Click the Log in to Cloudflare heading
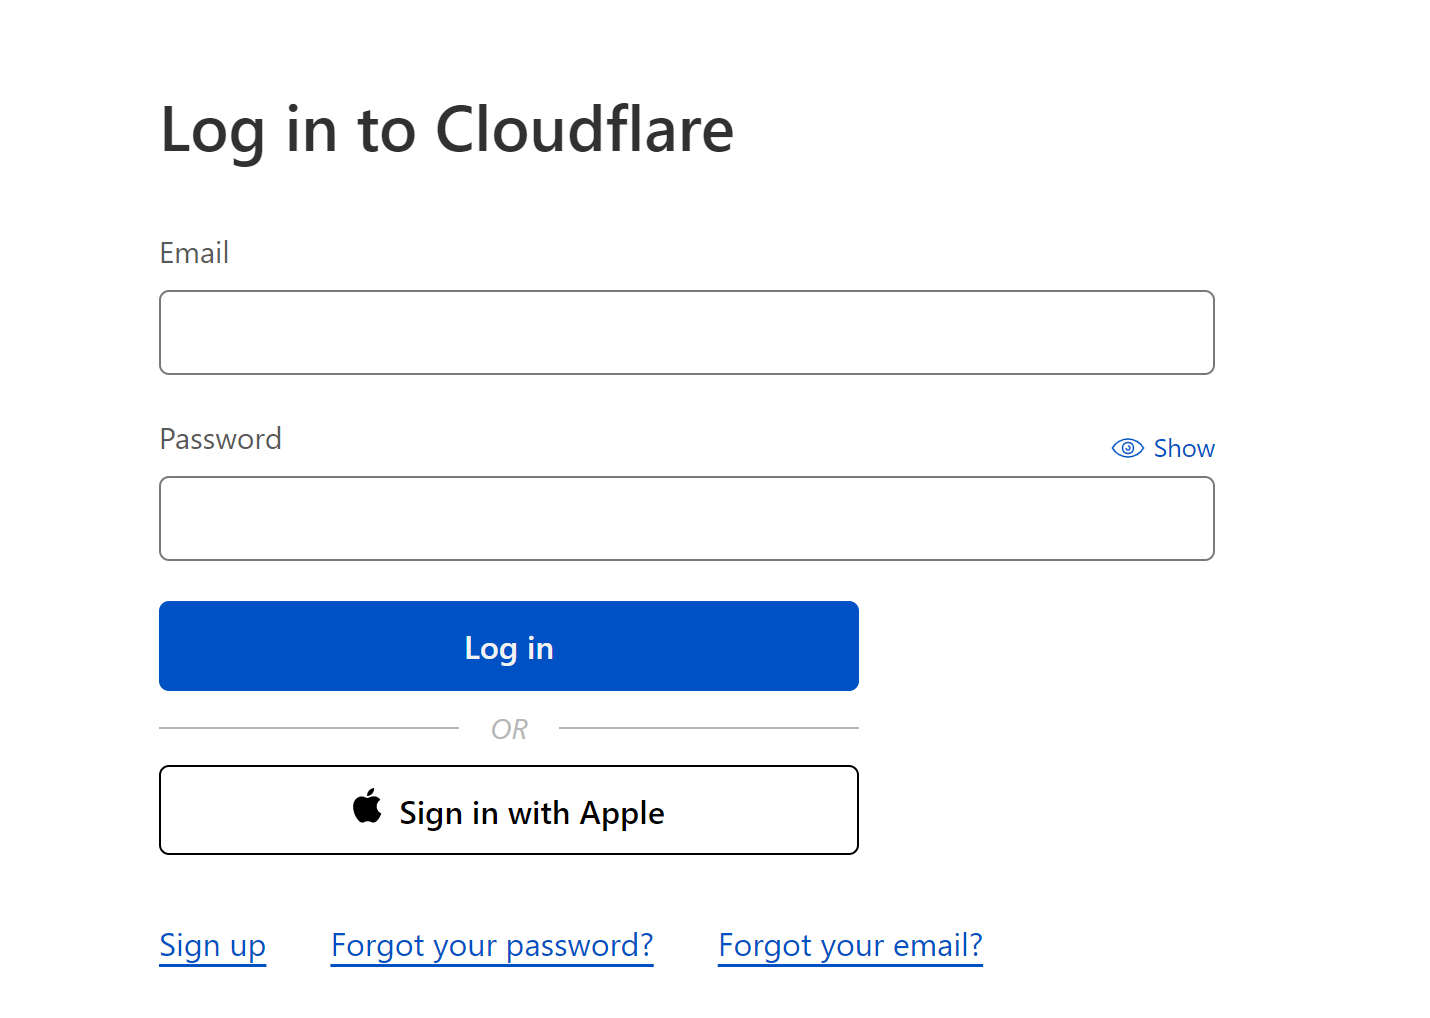This screenshot has width=1430, height=1018. [447, 131]
